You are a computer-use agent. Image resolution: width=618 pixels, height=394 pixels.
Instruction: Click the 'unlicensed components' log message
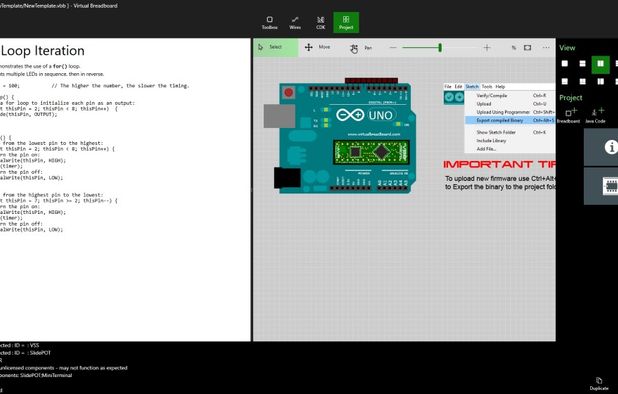pos(64,368)
